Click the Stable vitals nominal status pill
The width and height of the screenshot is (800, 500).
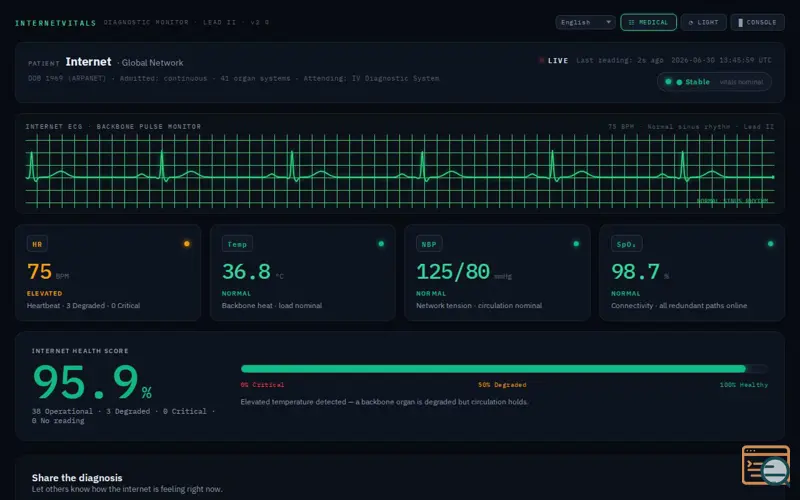coord(714,82)
